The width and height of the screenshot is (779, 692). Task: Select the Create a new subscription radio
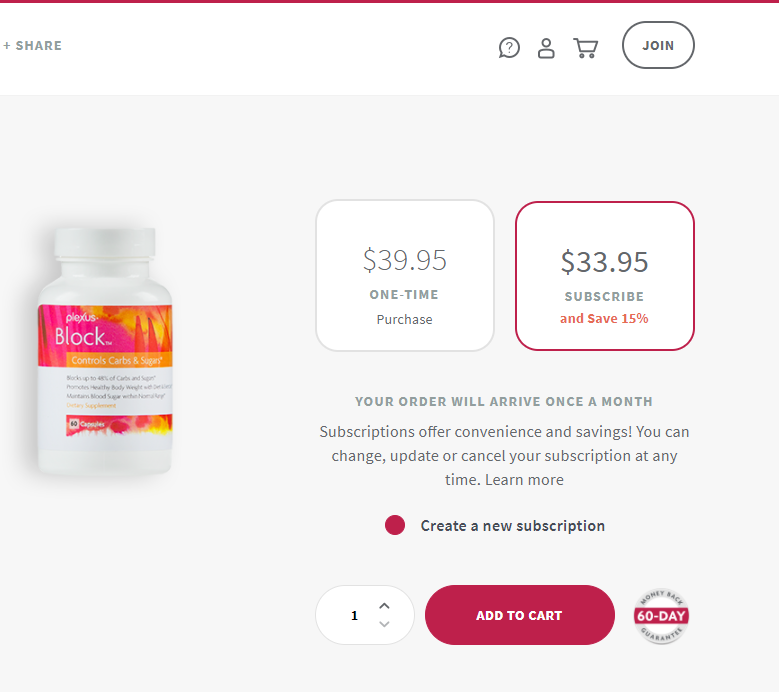point(395,525)
